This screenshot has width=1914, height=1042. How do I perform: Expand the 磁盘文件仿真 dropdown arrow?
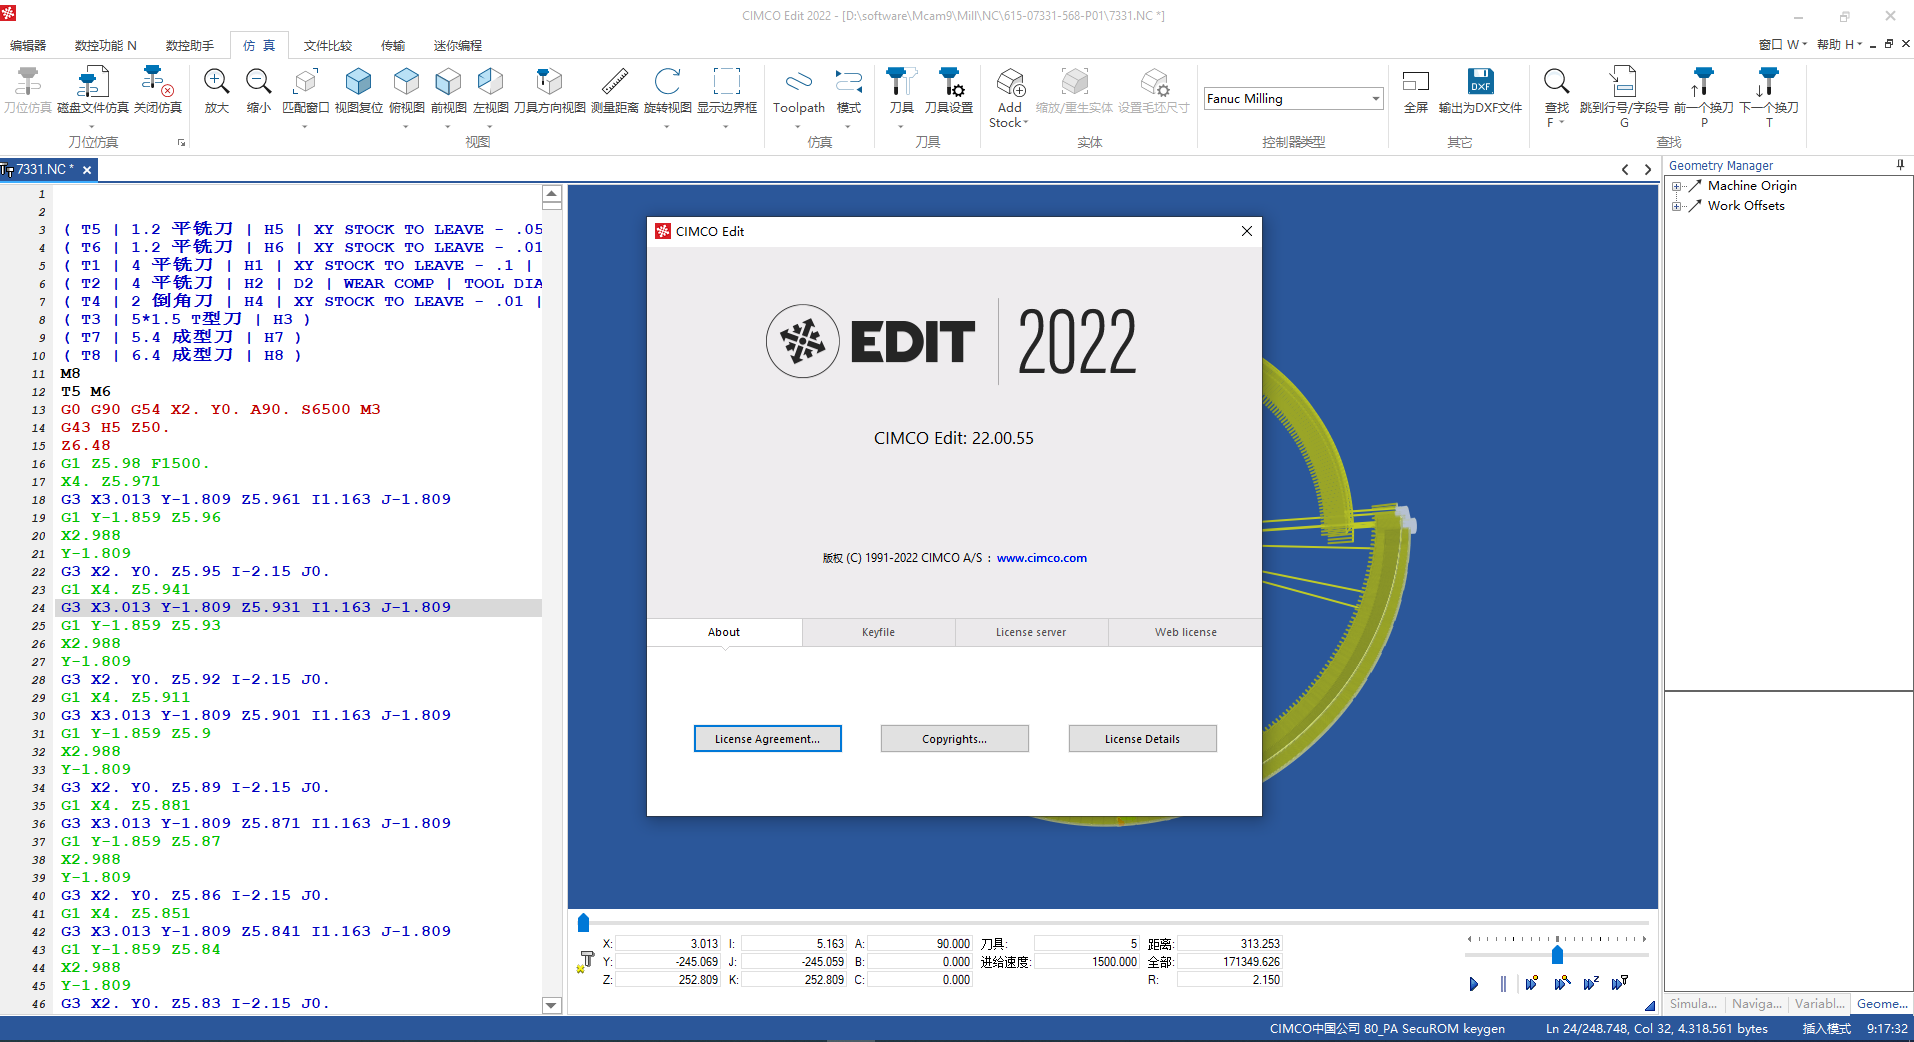(92, 127)
